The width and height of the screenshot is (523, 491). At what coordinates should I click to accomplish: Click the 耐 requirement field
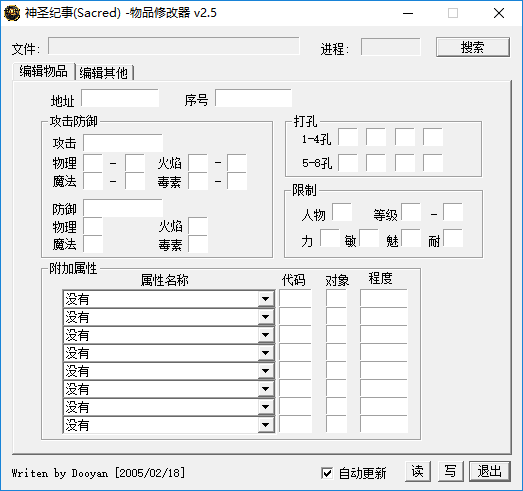point(453,238)
